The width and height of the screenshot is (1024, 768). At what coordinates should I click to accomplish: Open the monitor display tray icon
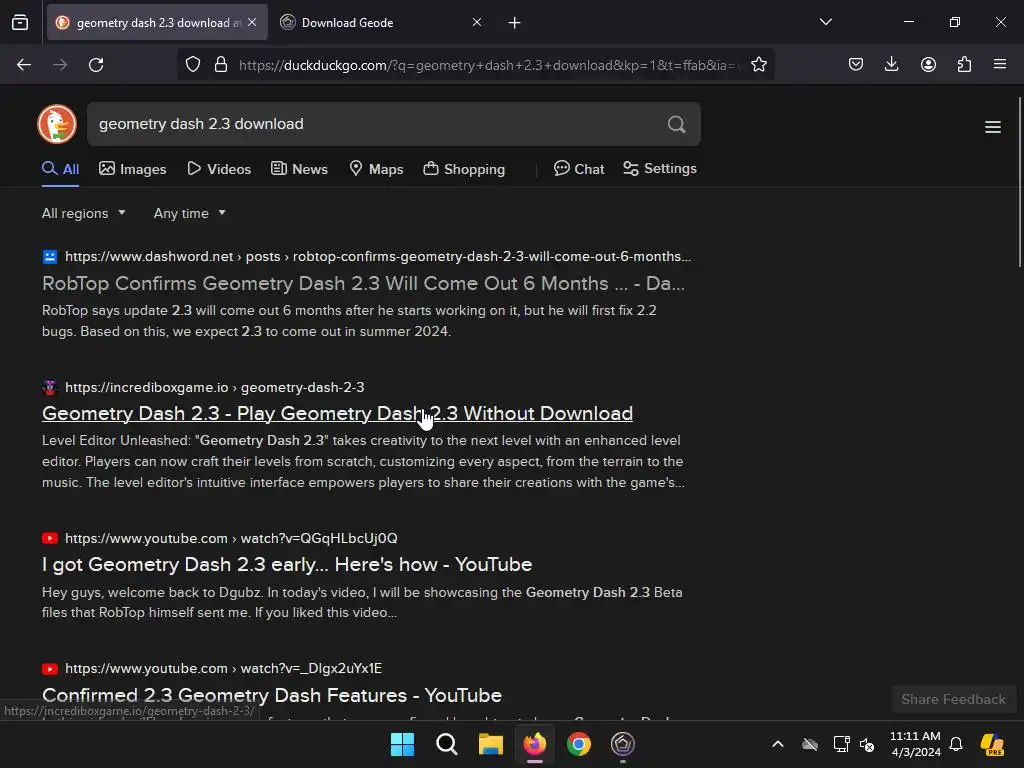[x=841, y=744]
